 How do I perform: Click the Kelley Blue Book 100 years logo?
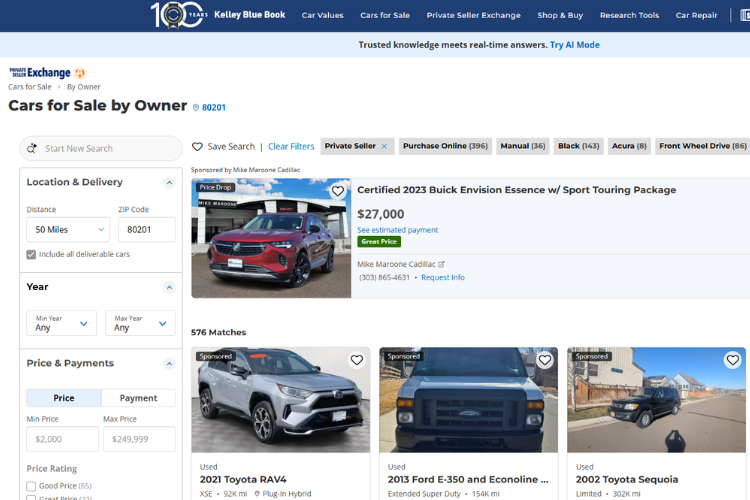click(218, 15)
